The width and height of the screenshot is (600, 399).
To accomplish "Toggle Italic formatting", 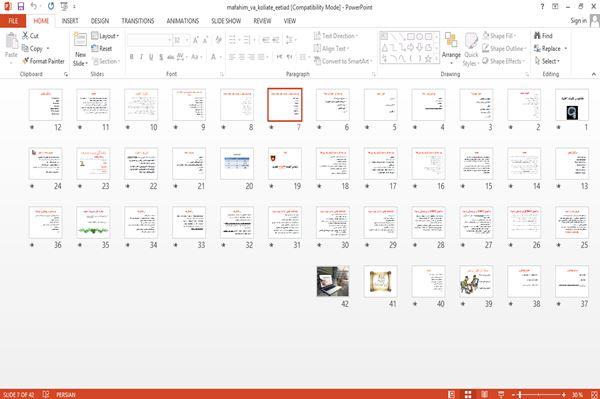I will tap(141, 57).
